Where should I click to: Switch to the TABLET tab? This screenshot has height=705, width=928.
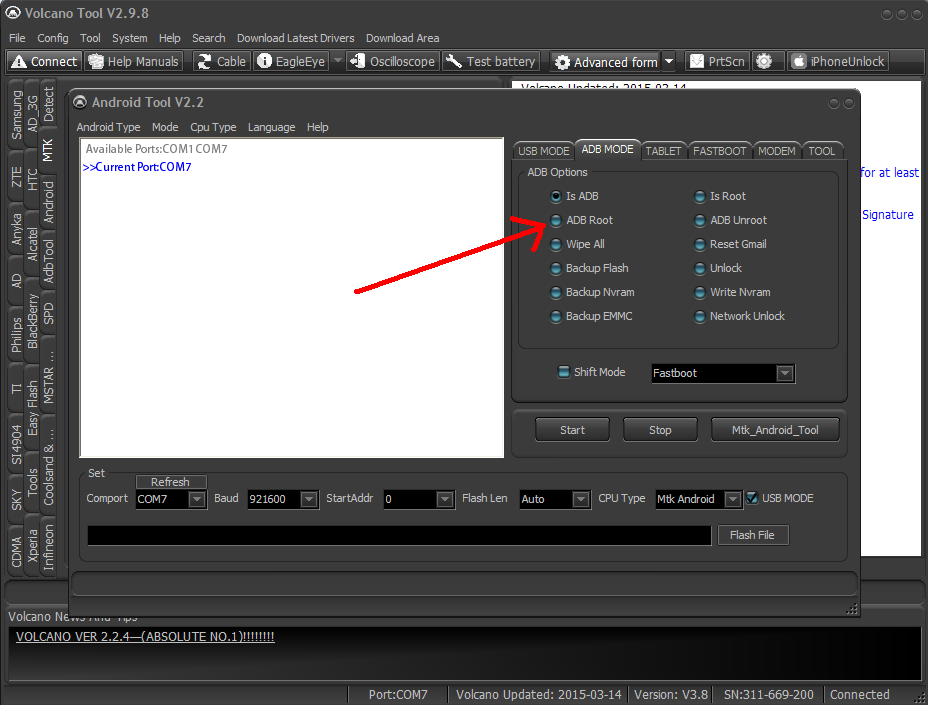pos(663,151)
